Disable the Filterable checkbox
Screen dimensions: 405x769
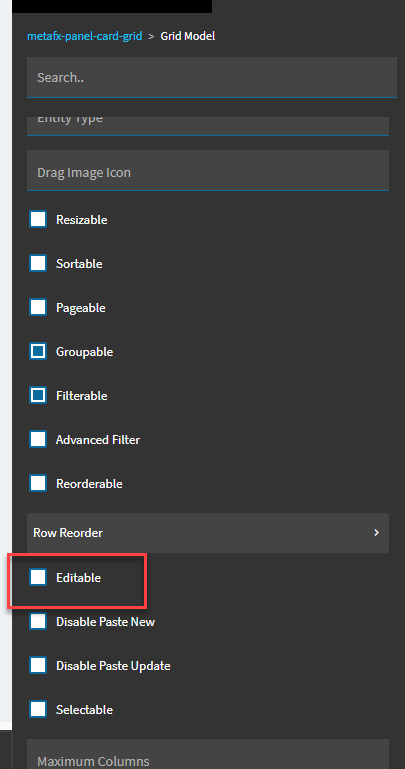[x=38, y=395]
